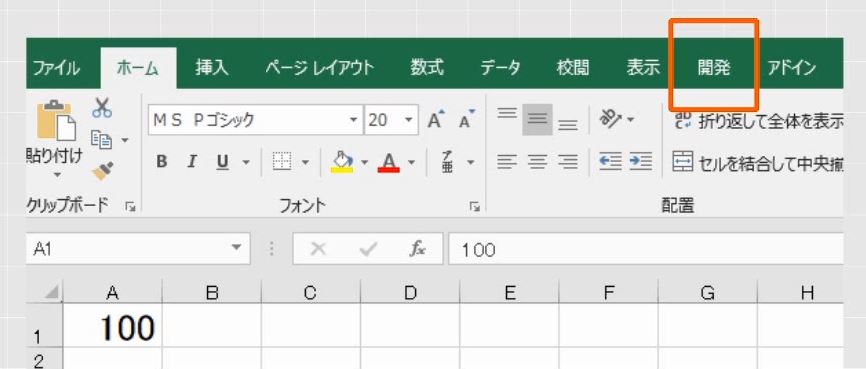Screen dimensions: 866x369
Task: Cancel entry with formula bar X
Action: tap(318, 249)
